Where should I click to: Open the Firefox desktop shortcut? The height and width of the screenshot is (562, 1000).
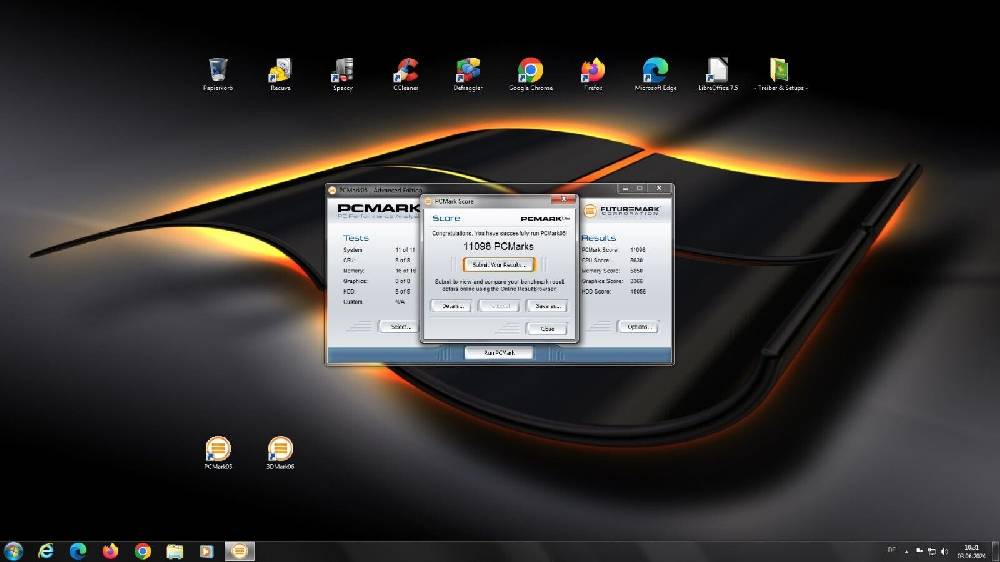(593, 74)
